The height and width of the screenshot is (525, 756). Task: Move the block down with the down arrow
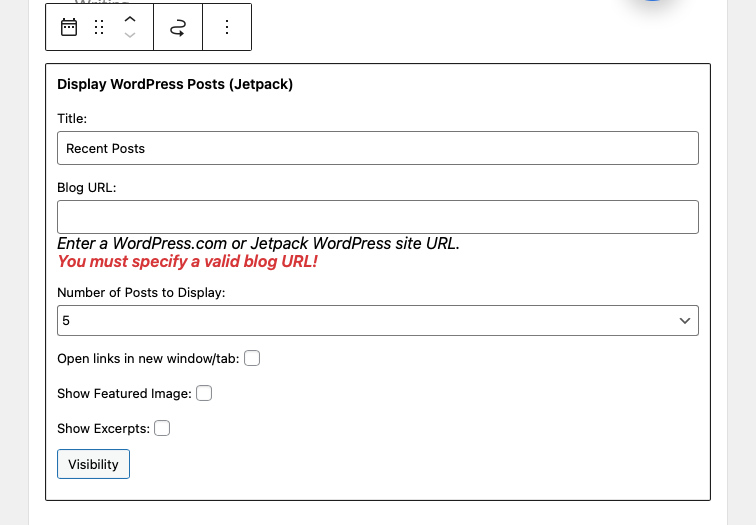[130, 35]
